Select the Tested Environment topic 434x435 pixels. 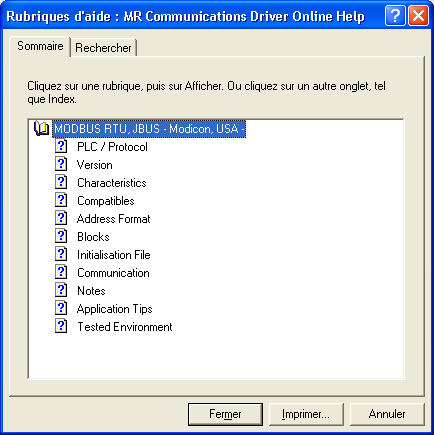point(125,327)
